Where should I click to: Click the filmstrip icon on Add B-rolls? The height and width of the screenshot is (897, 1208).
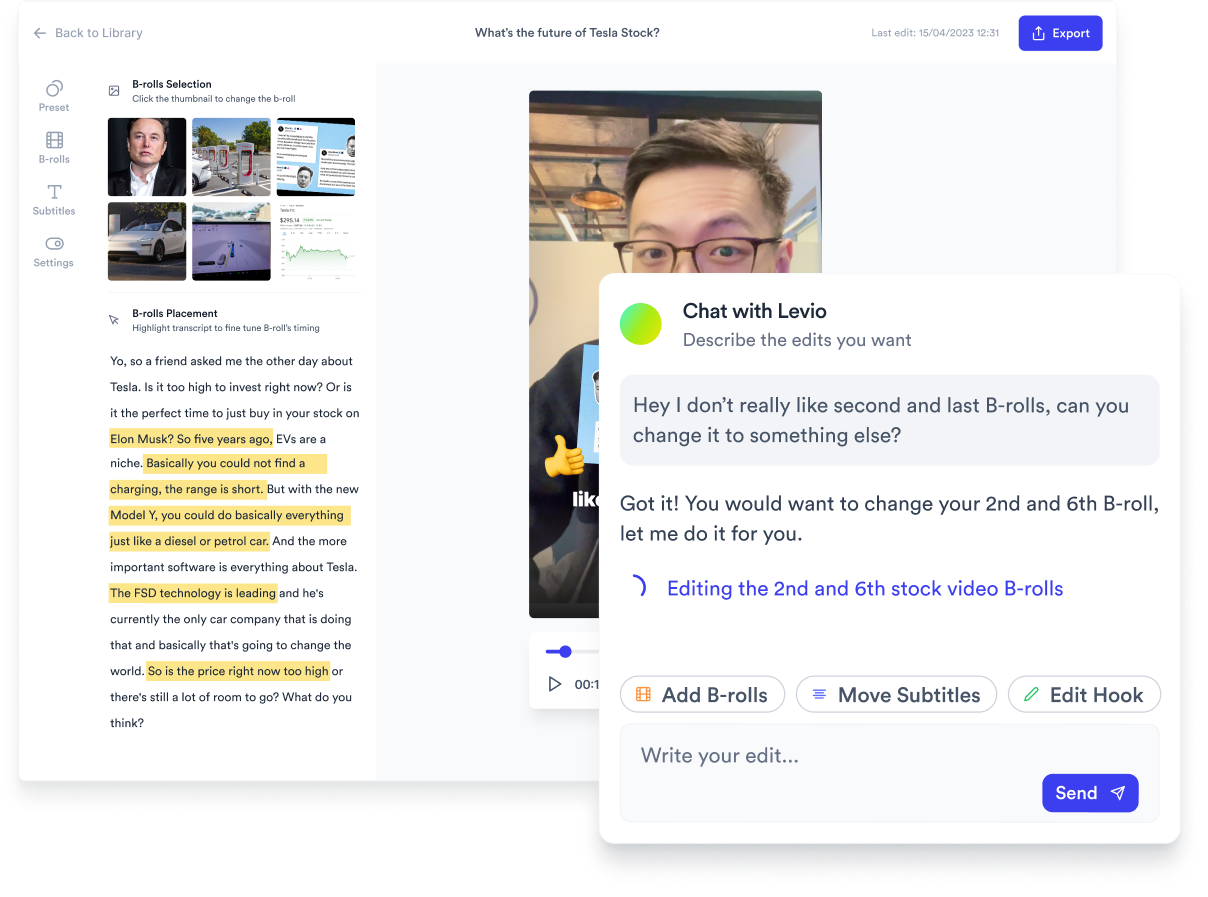point(642,694)
